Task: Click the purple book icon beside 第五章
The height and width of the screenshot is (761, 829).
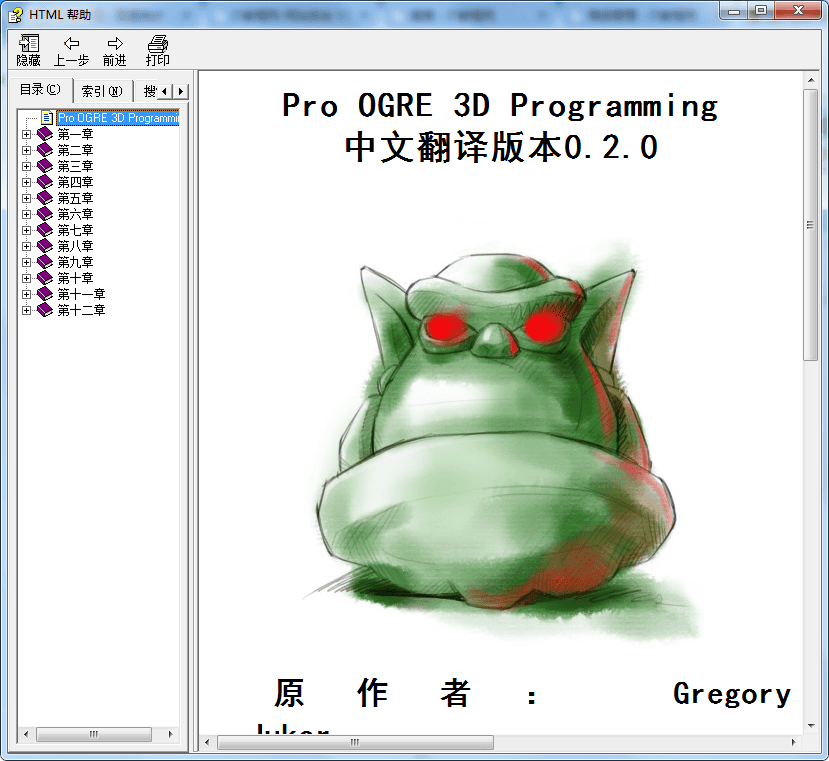Action: (x=44, y=197)
